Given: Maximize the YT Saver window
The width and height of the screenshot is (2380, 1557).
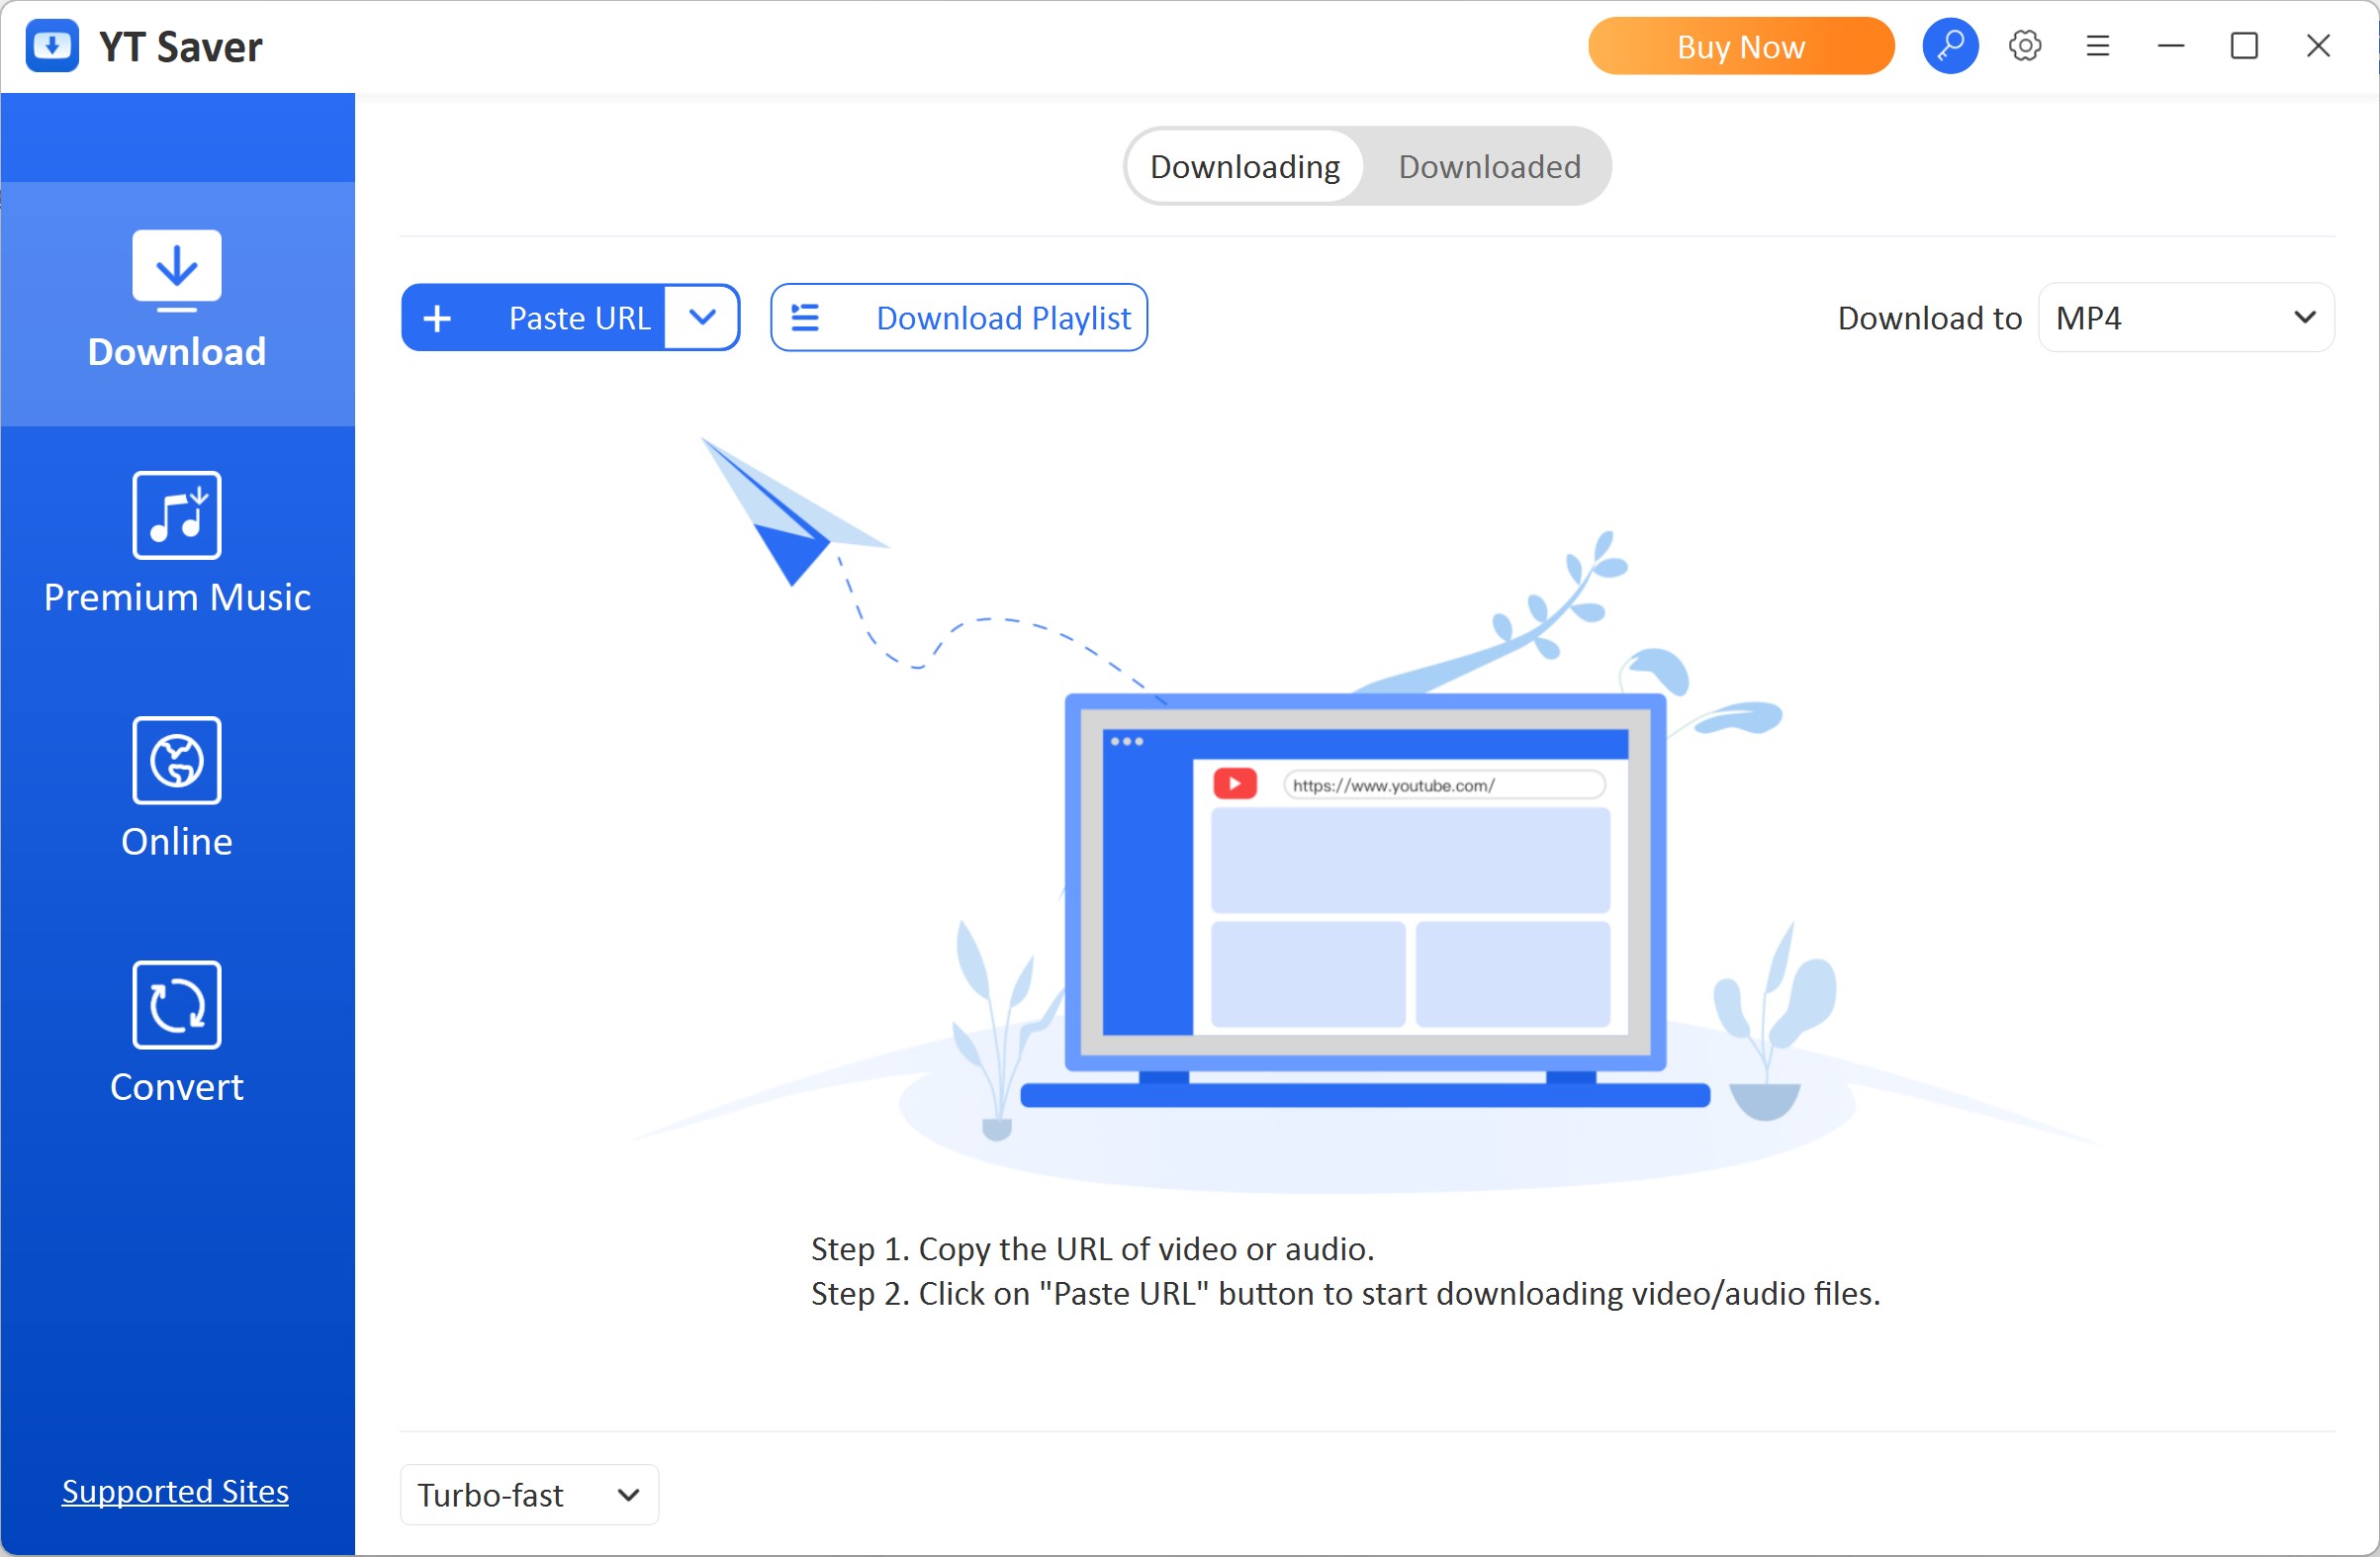Looking at the screenshot, I should pos(2244,46).
